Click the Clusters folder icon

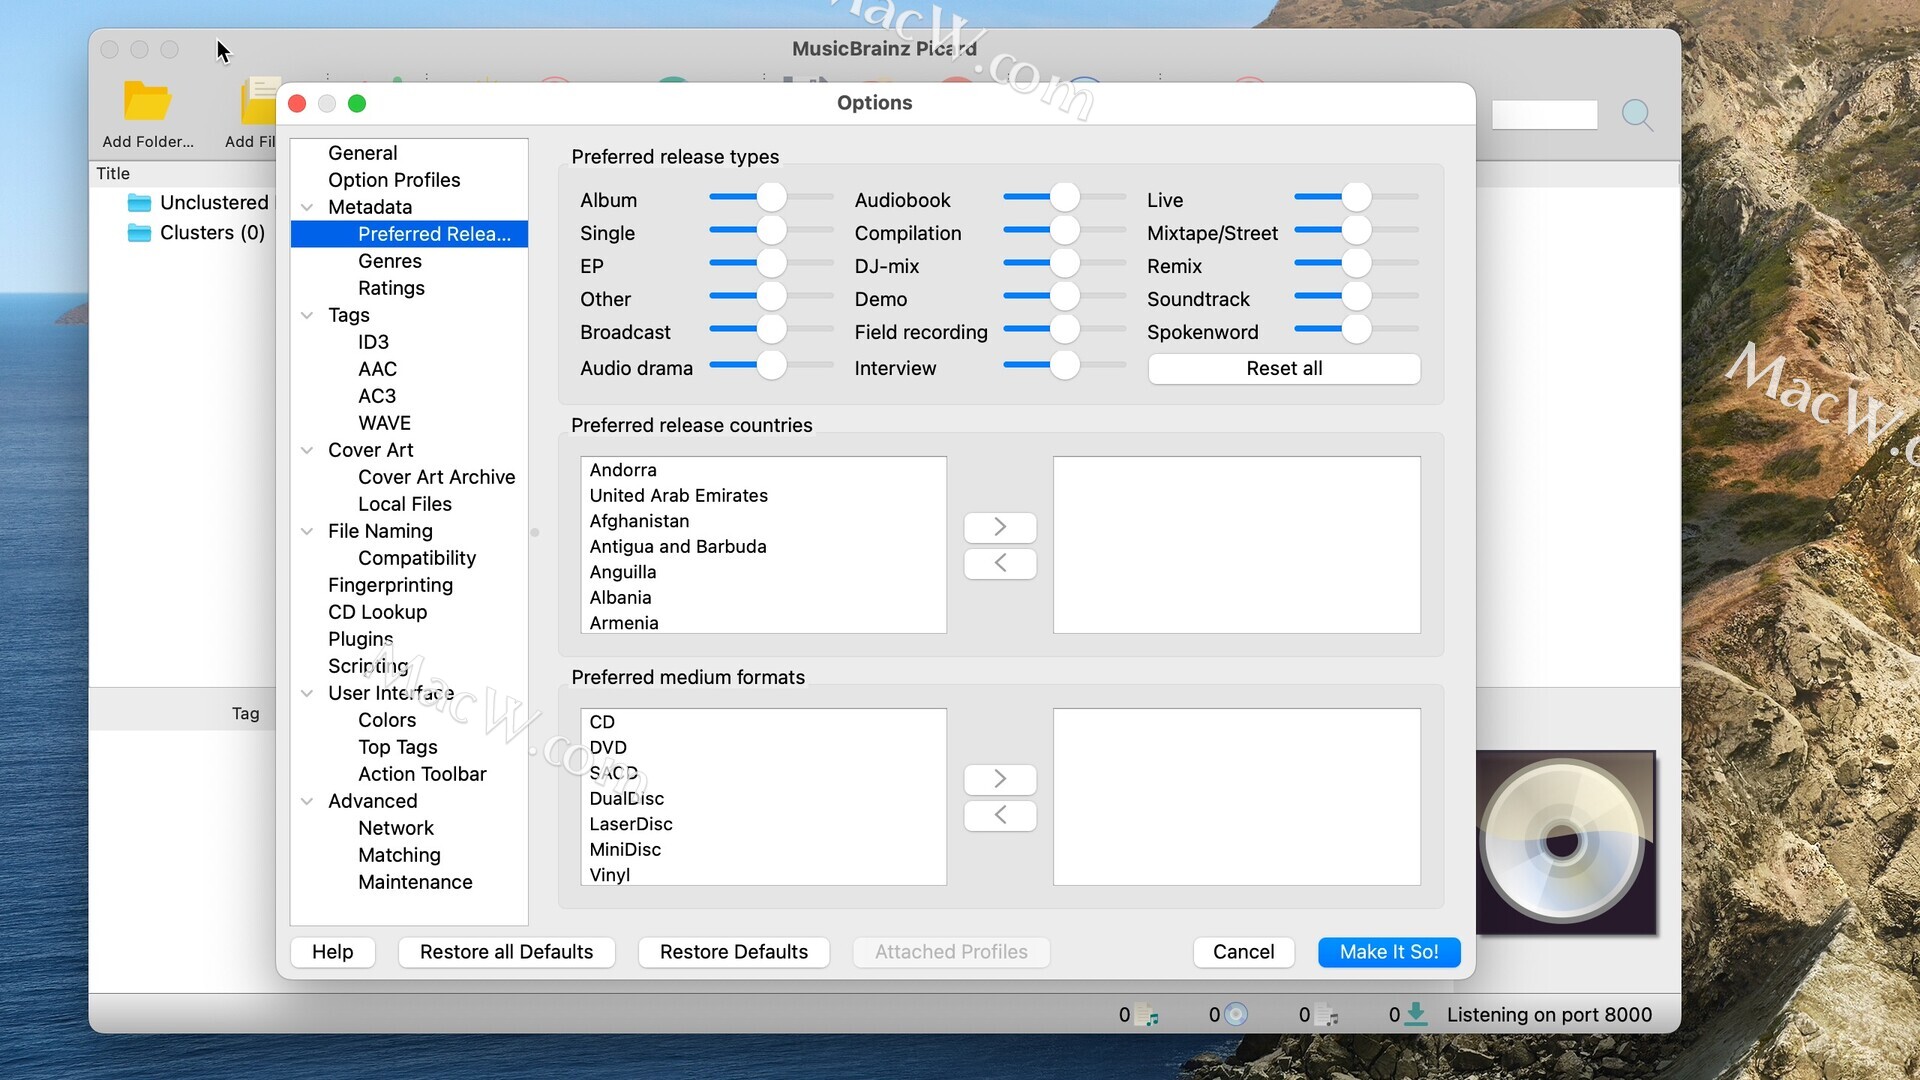click(139, 233)
